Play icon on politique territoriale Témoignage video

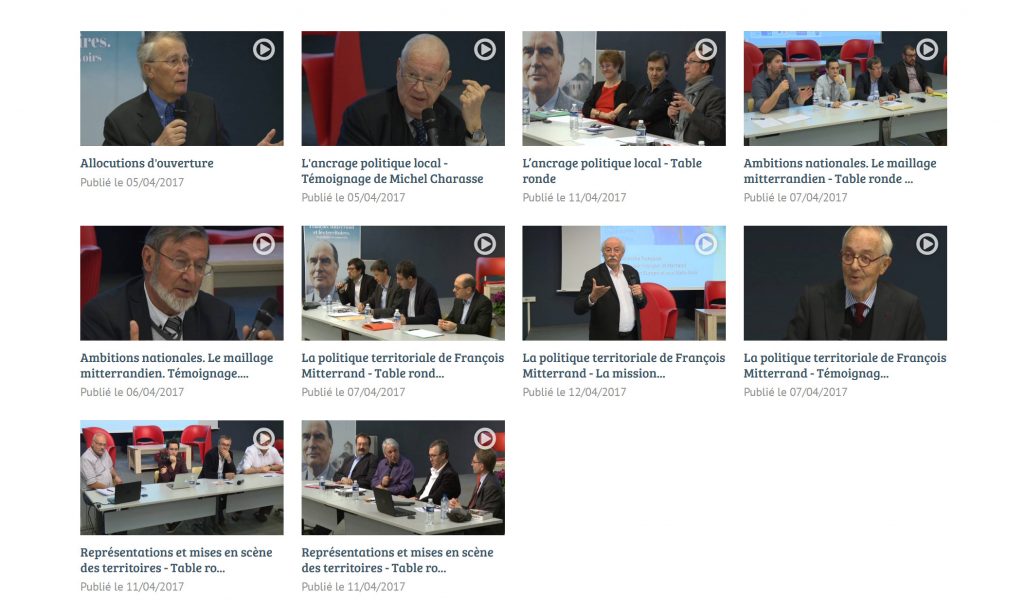pyautogui.click(x=927, y=244)
